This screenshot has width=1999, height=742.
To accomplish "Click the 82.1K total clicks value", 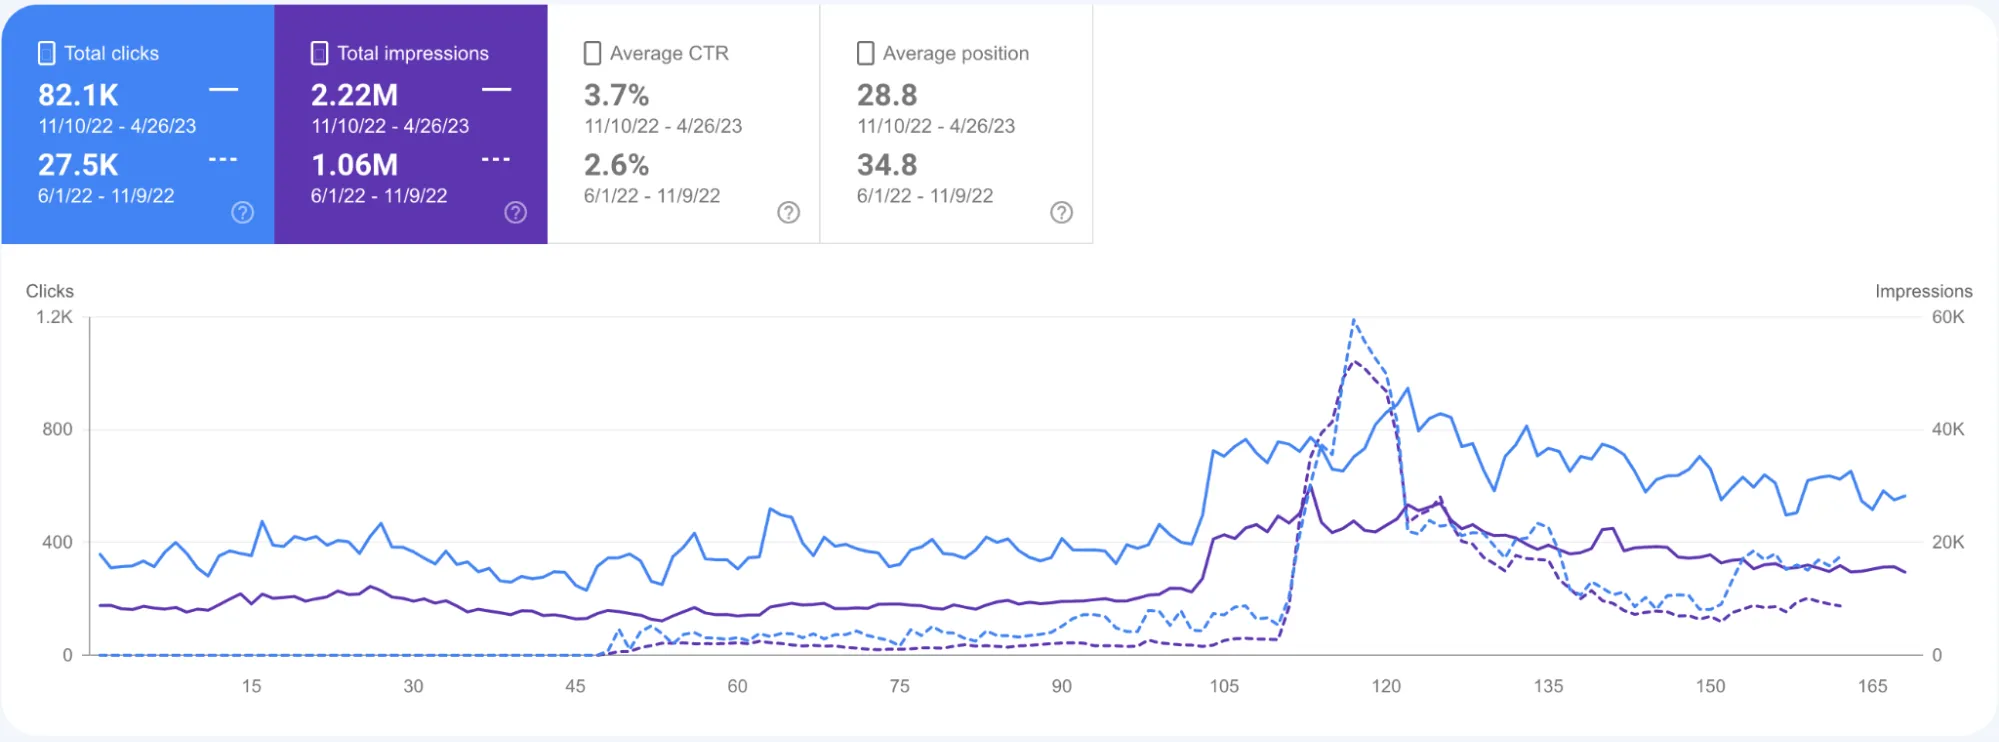I will coord(77,96).
